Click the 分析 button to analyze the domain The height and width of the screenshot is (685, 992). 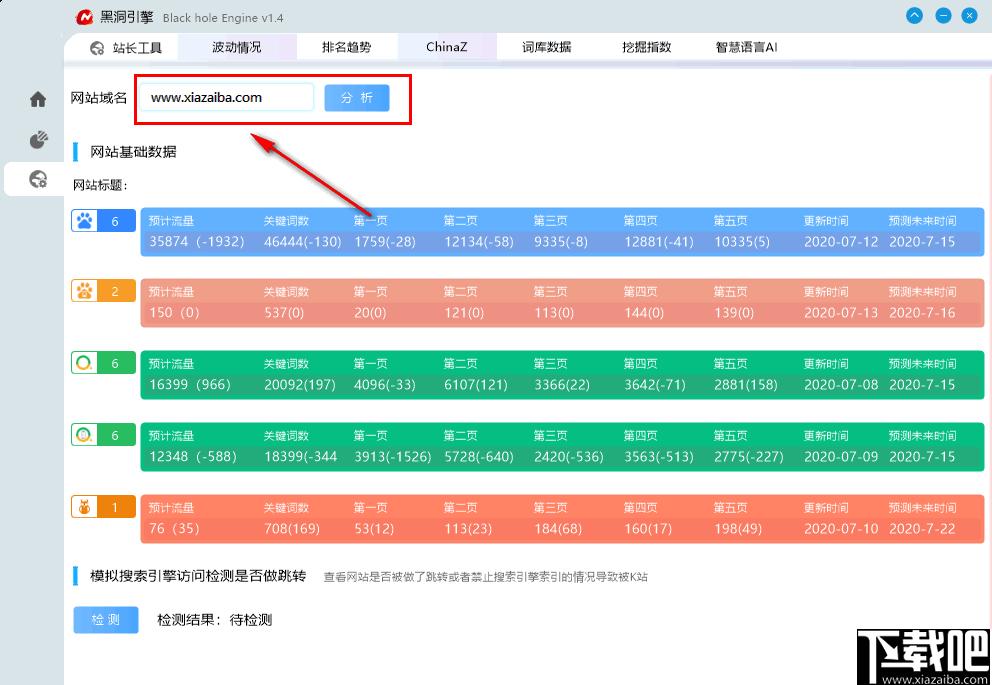(x=357, y=98)
